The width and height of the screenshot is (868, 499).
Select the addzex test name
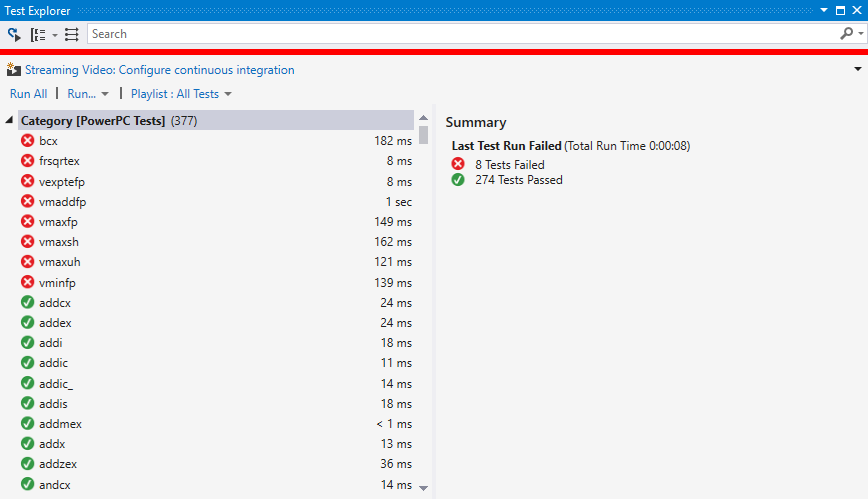click(x=58, y=464)
